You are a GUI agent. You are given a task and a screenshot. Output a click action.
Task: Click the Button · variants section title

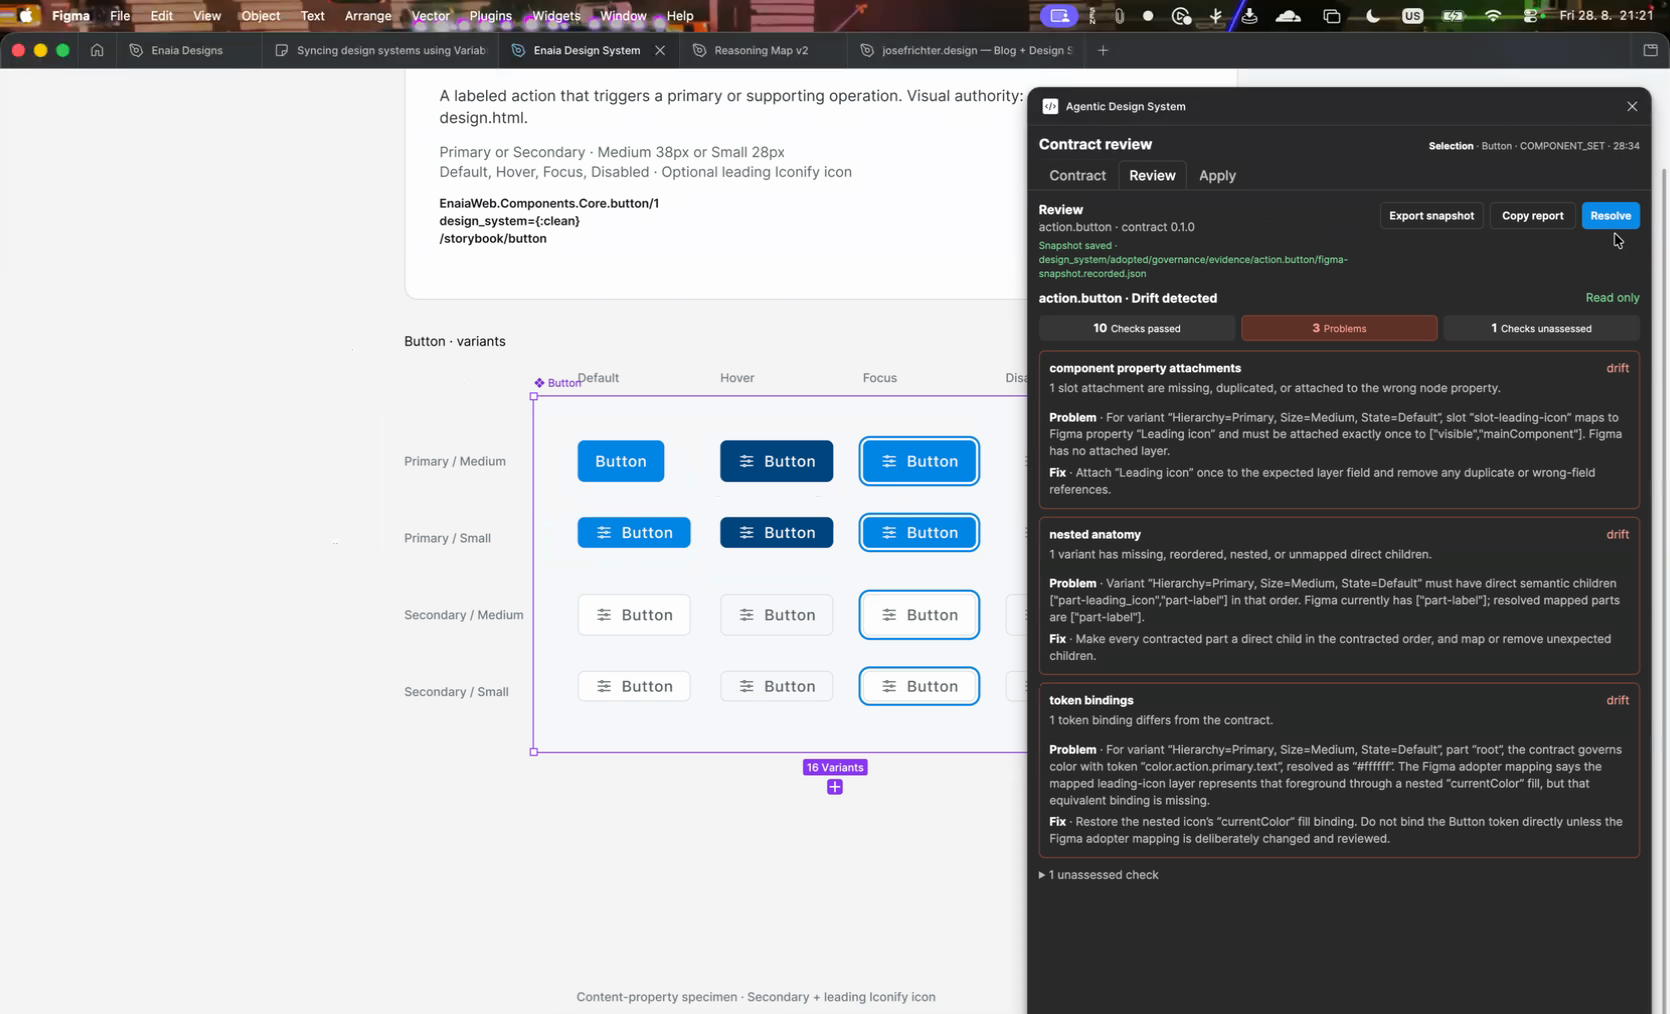click(x=455, y=341)
